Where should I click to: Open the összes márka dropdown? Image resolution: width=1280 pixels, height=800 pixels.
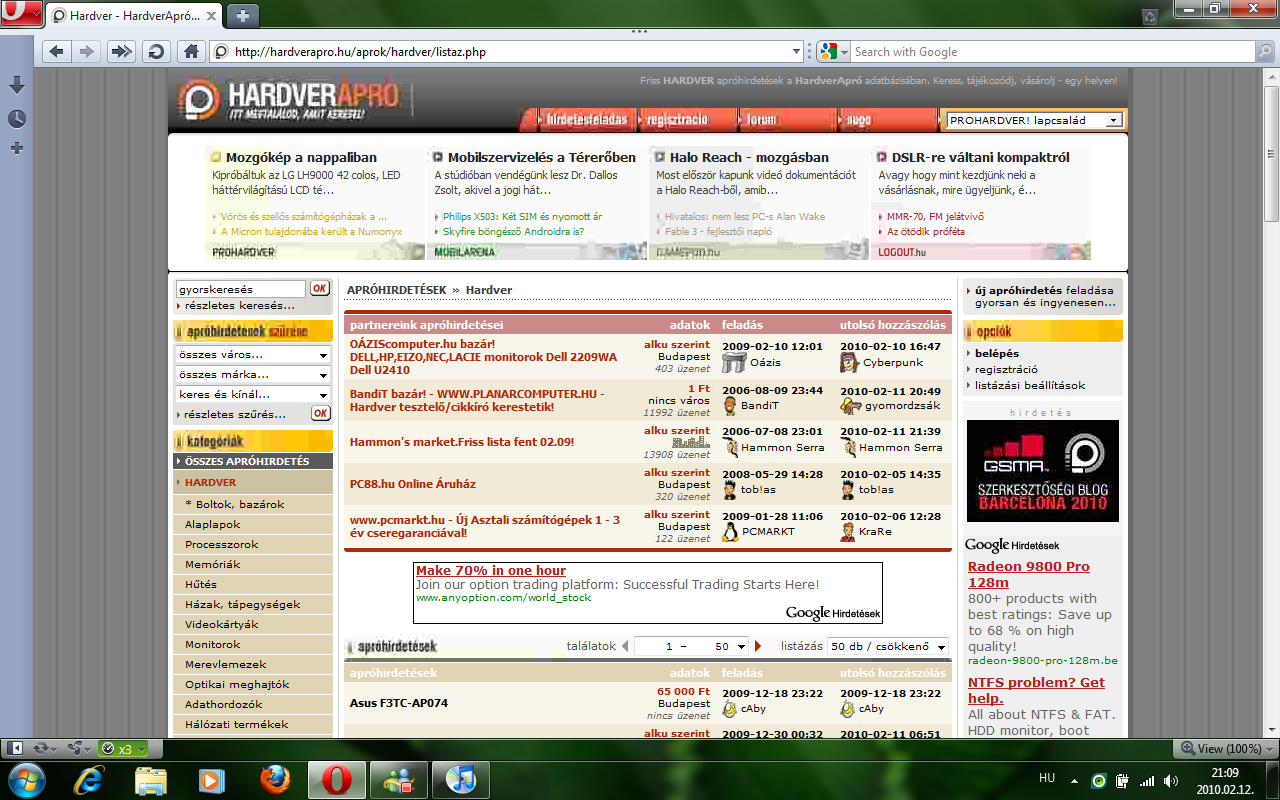253,375
